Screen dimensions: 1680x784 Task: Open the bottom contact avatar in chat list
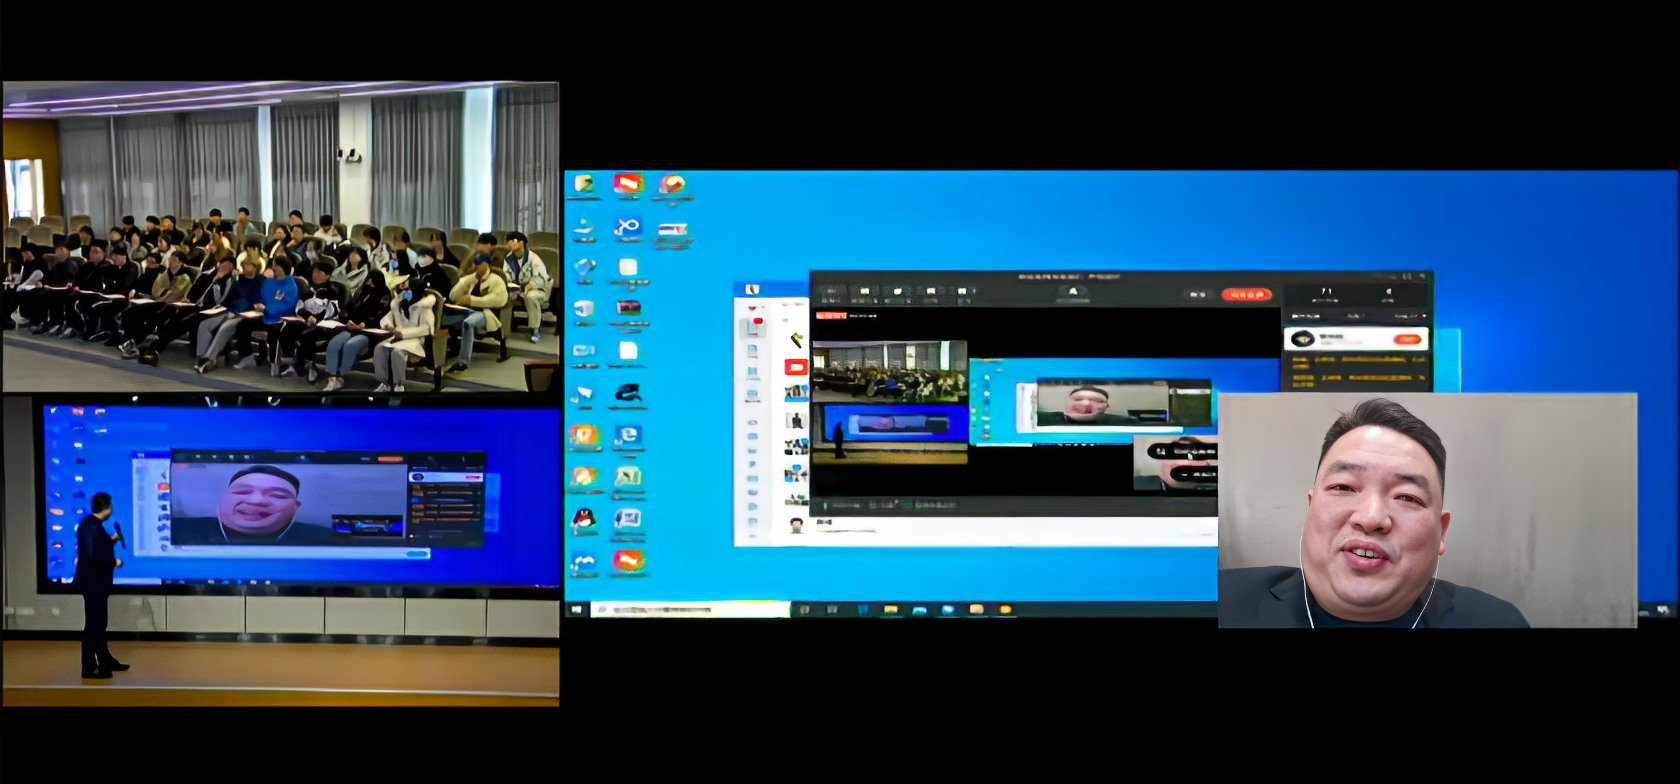(x=796, y=524)
